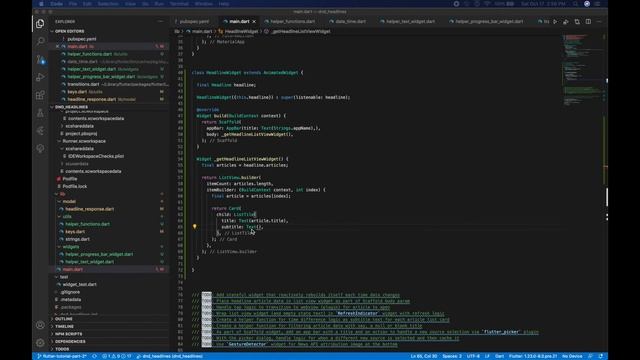Open transitions.dart in Open Editors

pyautogui.click(x=83, y=84)
